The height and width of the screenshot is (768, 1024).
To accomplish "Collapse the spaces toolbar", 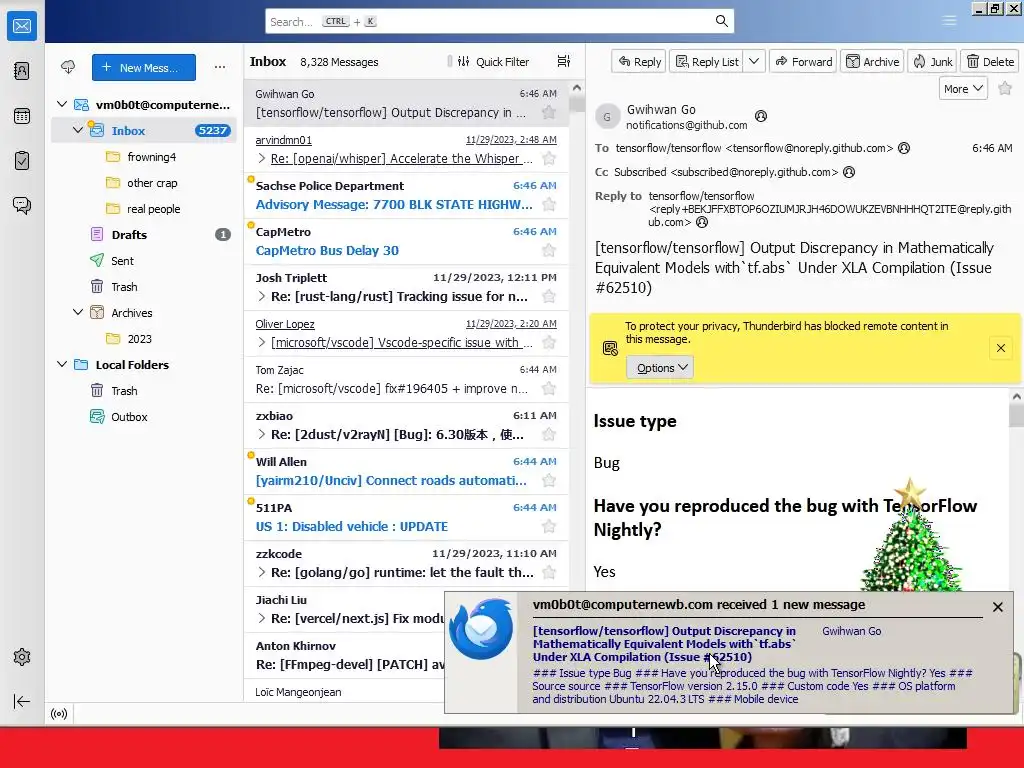I will click(22, 701).
